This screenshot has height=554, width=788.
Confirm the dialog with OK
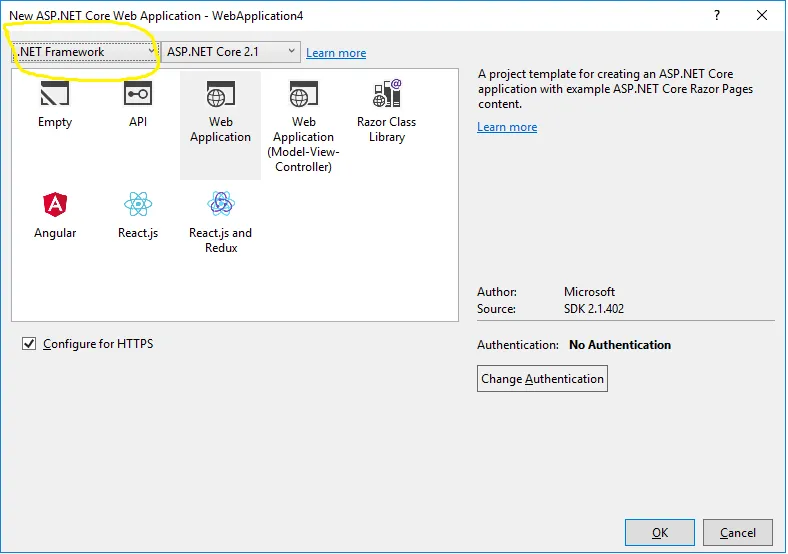point(660,532)
